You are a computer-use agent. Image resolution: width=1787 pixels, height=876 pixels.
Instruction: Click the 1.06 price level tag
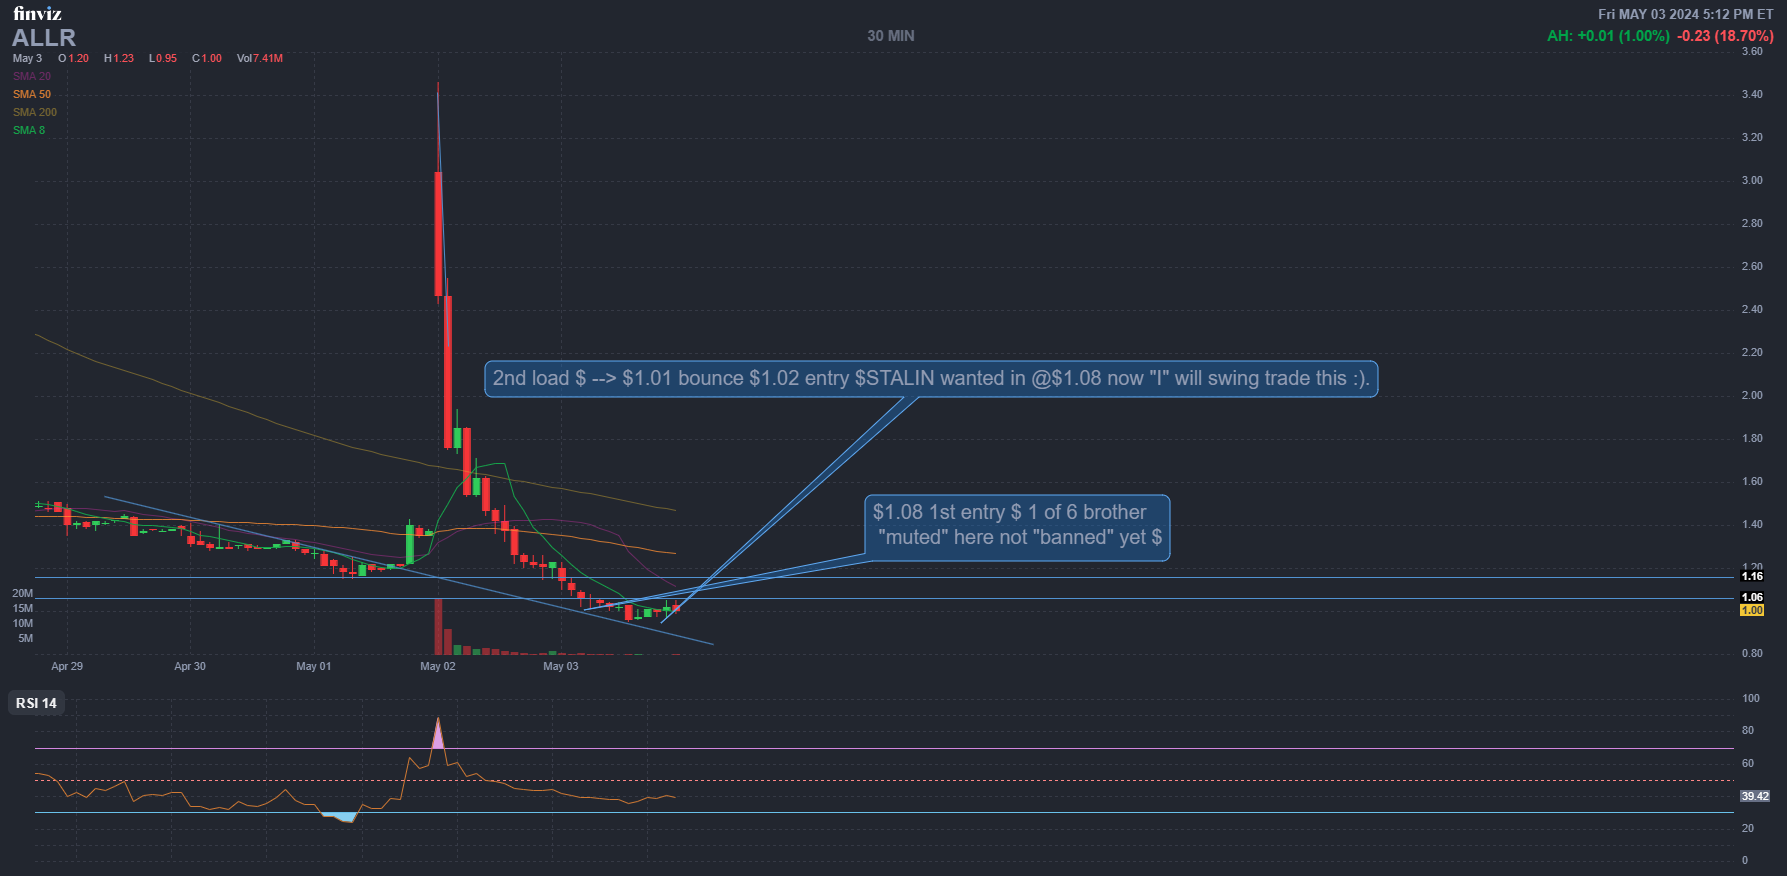1752,597
